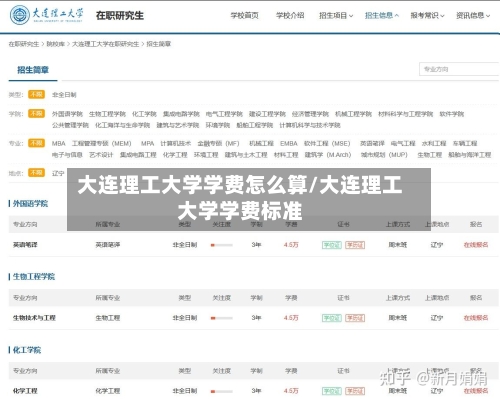Image resolution: width=500 pixels, height=399 pixels.
Task: Open 大连理工大学在职研究生 breadcrumb link
Action: pyautogui.click(x=105, y=44)
